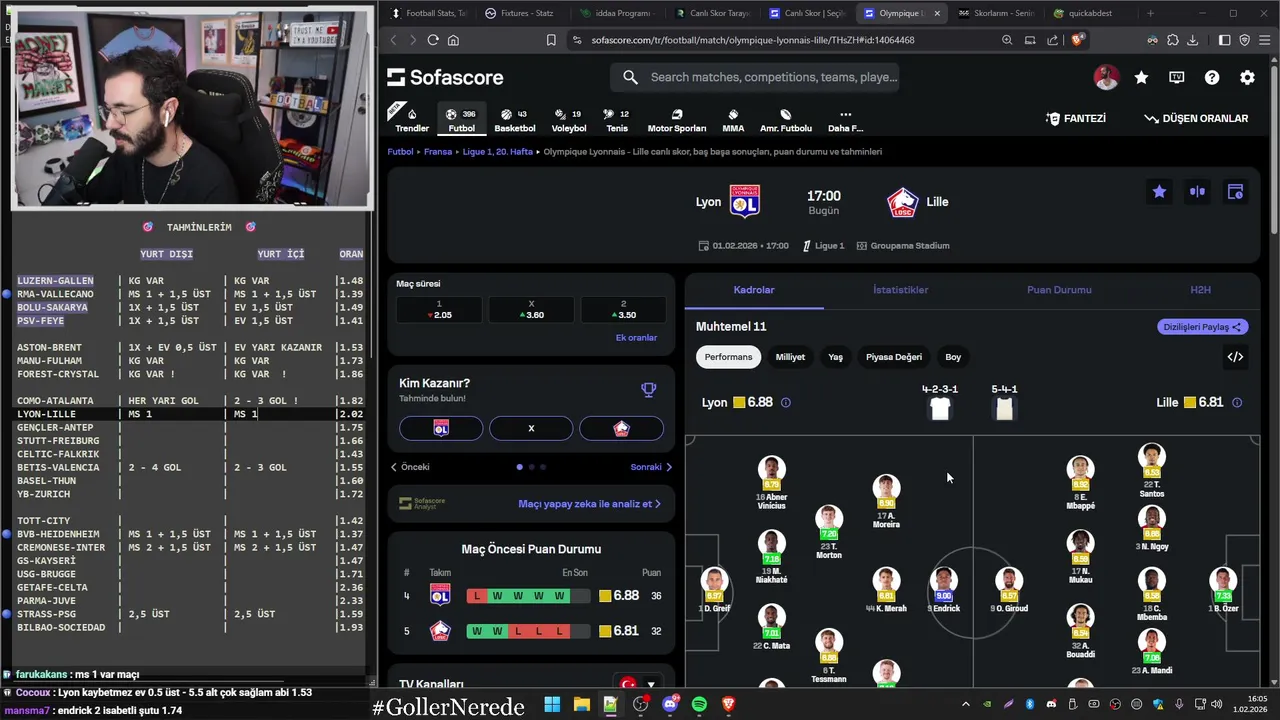Image resolution: width=1280 pixels, height=720 pixels.
Task: Open user profile avatar
Action: (1106, 77)
